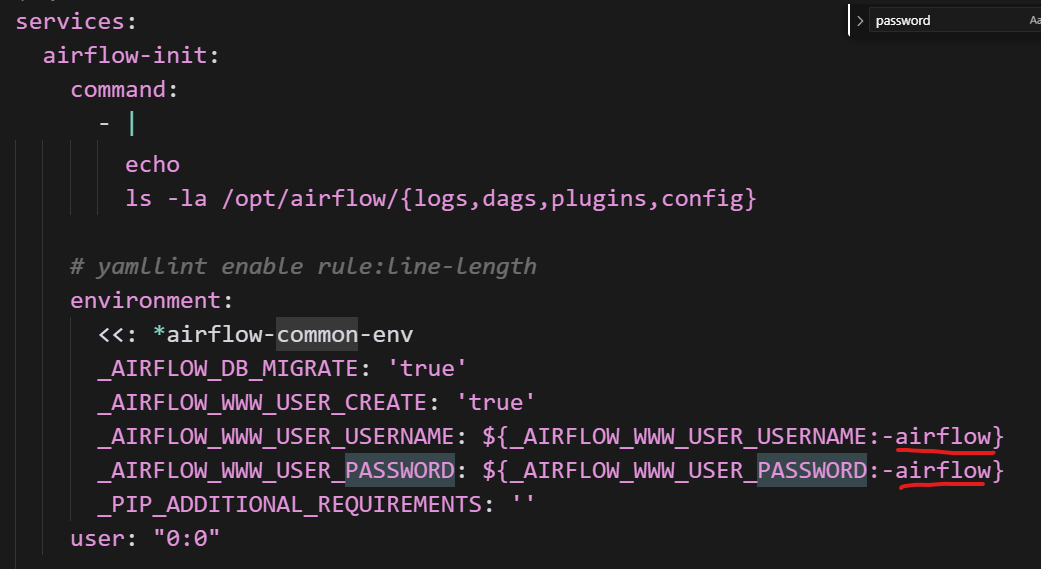This screenshot has height=569, width=1041.
Task: Select the 'command:' key line
Action: [x=124, y=89]
